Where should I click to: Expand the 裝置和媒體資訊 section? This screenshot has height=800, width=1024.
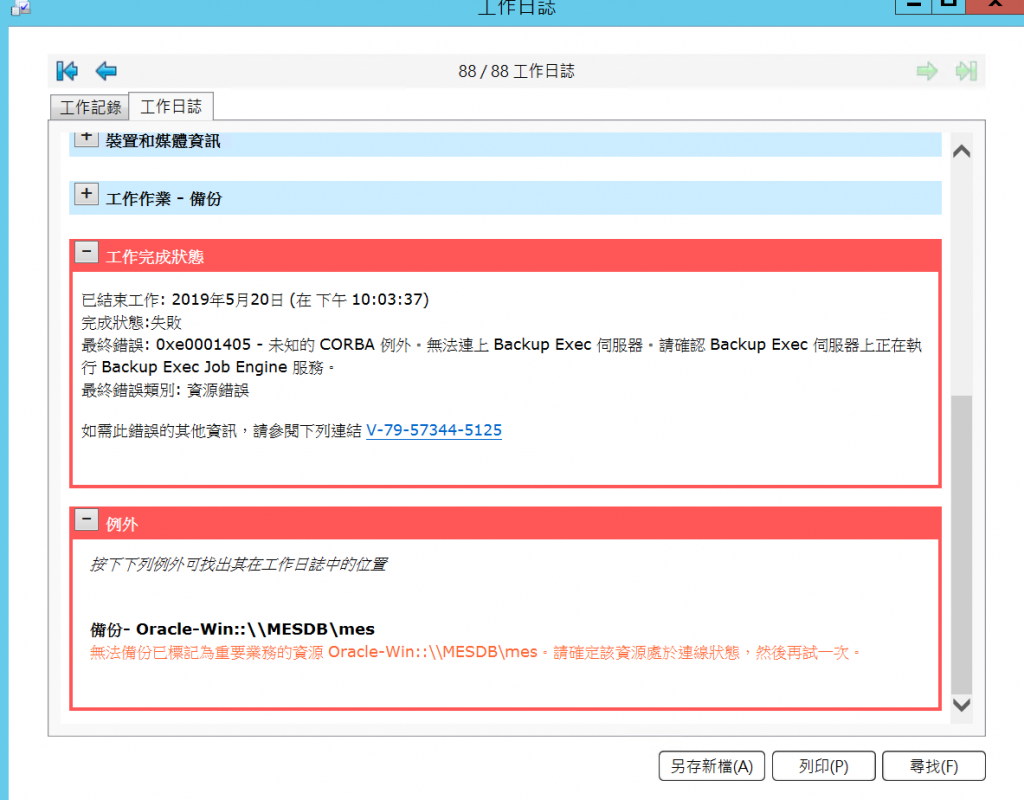[x=86, y=138]
